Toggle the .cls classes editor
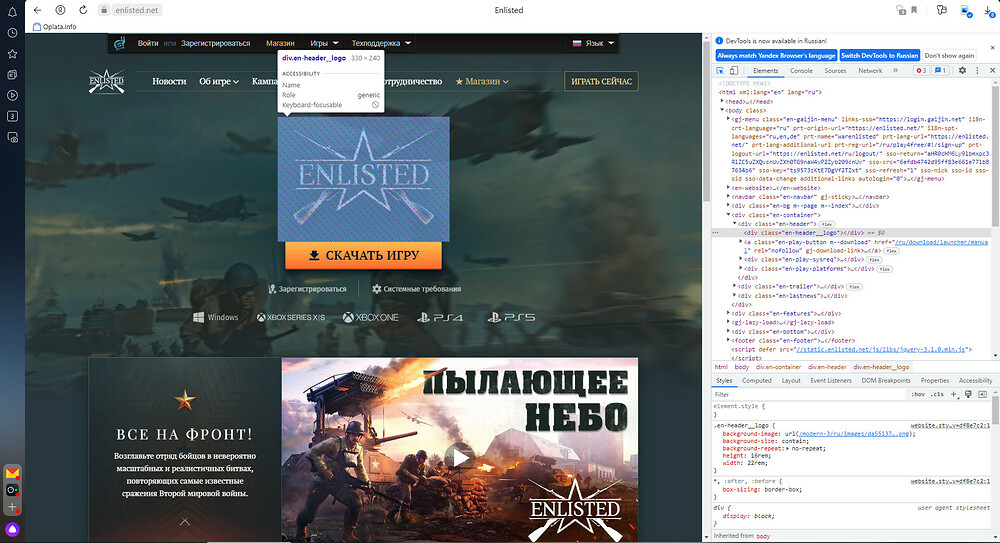The image size is (1000, 543). tap(937, 394)
